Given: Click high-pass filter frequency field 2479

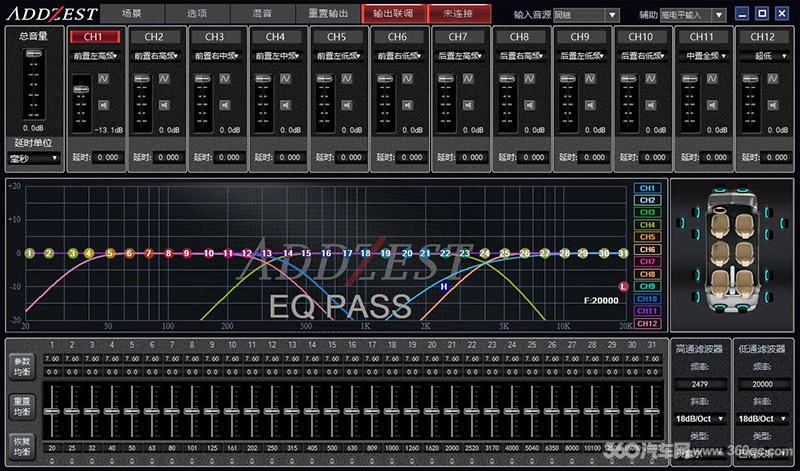Looking at the screenshot, I should pyautogui.click(x=699, y=384).
